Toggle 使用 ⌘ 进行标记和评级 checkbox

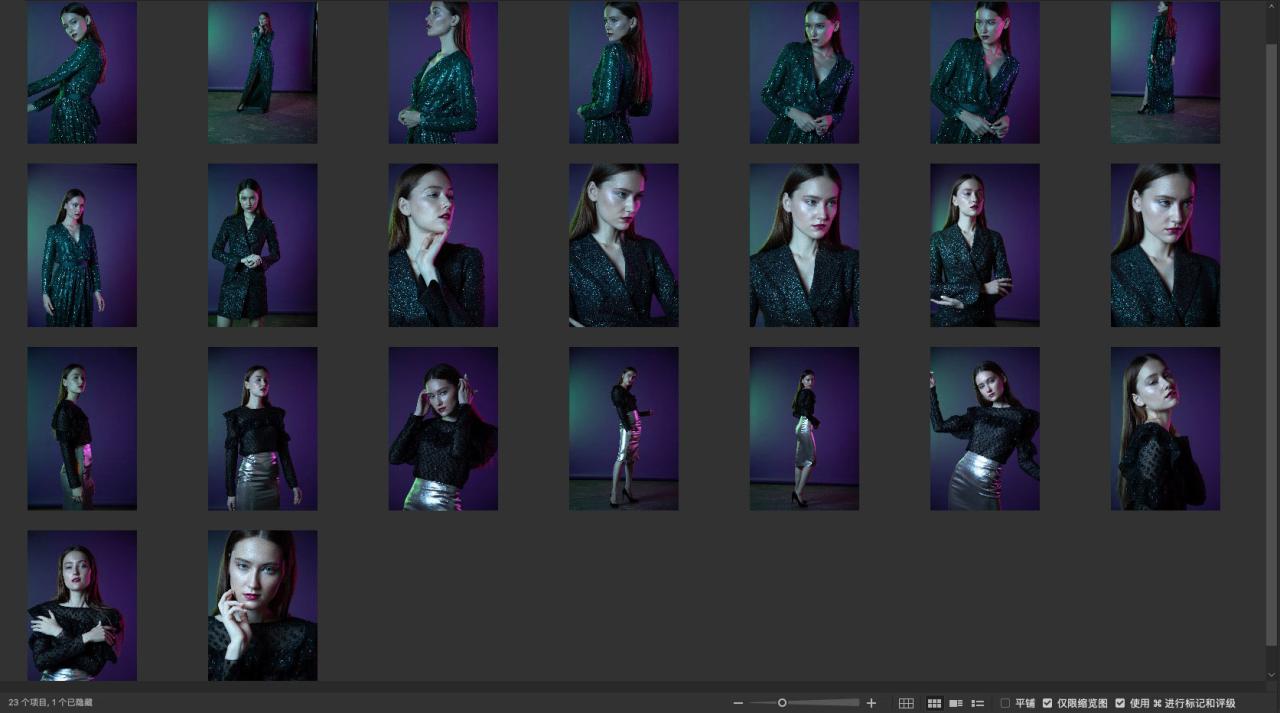tap(1120, 703)
